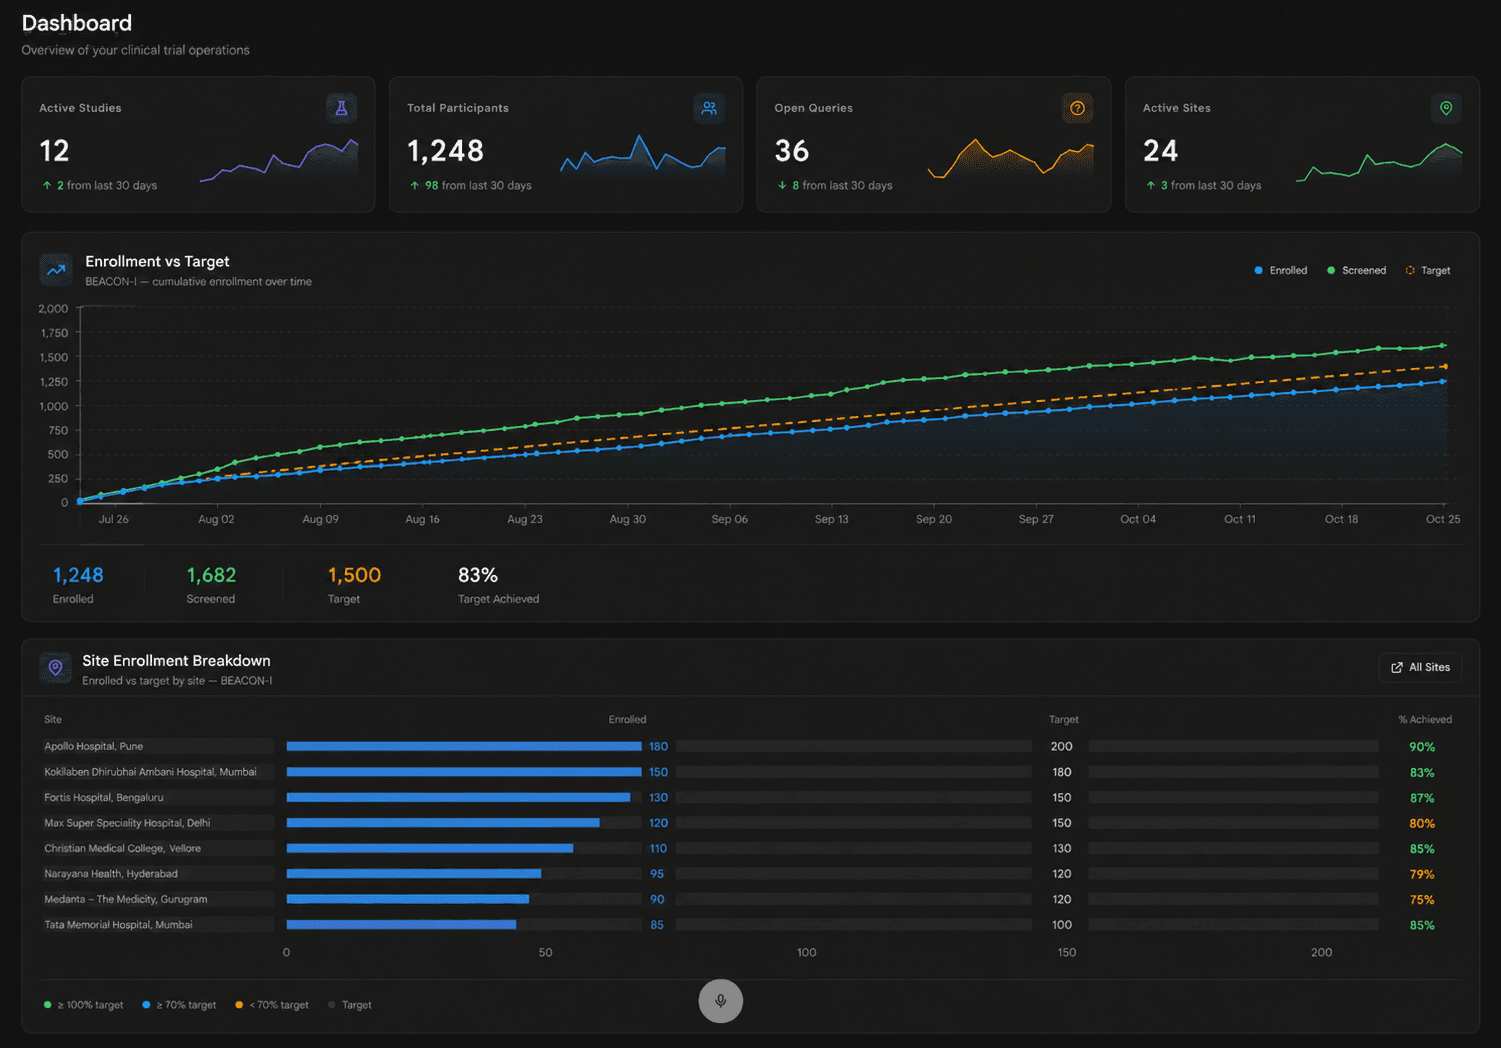
Task: Click the Fortis Hospital, Bengaluru enrollment bar
Action: click(x=458, y=797)
